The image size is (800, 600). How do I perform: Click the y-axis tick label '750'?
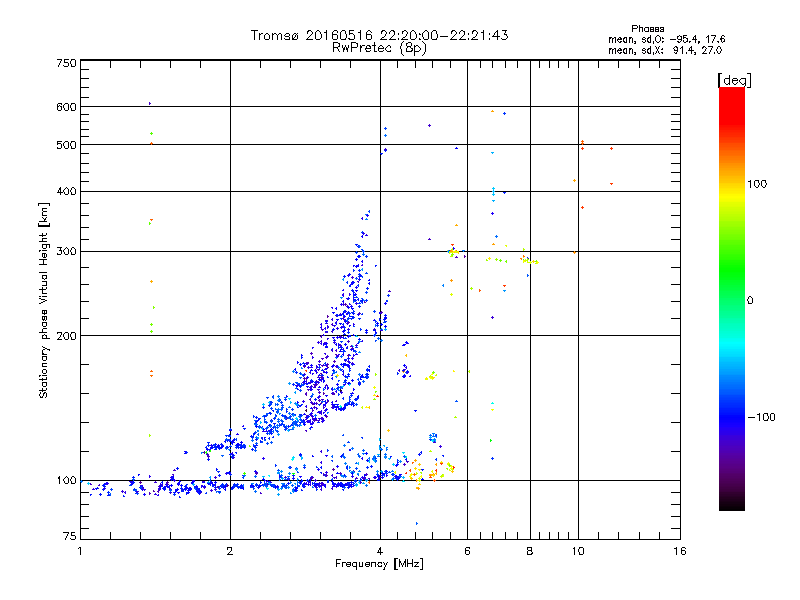click(x=66, y=63)
